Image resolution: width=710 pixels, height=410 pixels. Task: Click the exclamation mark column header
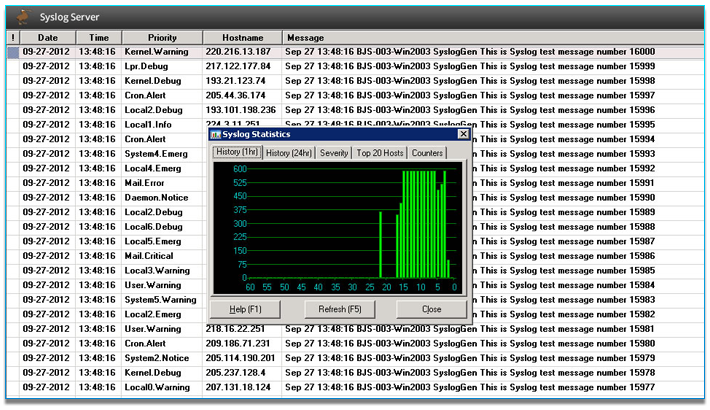[x=12, y=37]
